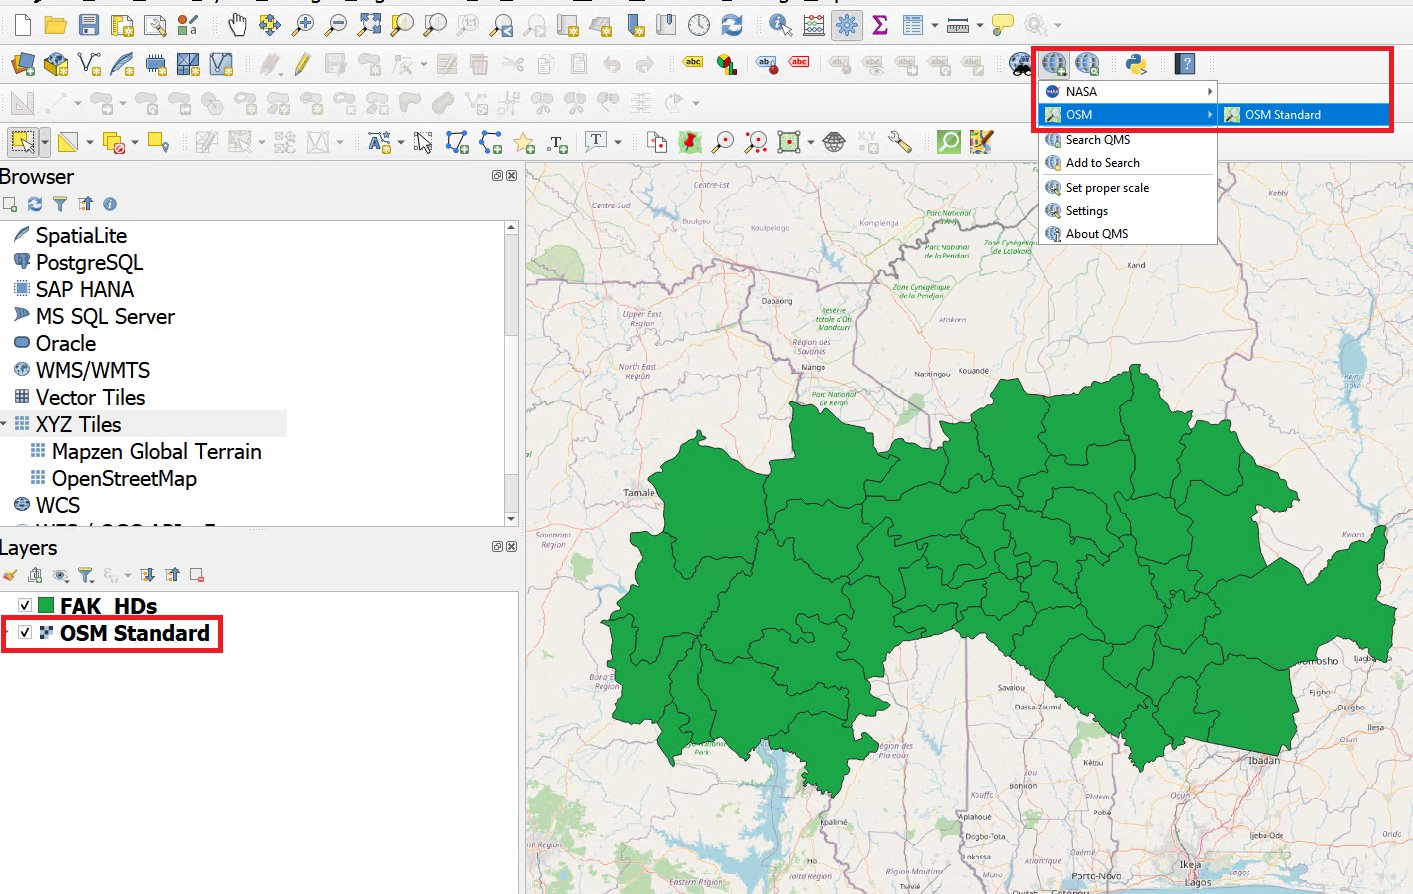The width and height of the screenshot is (1413, 894).
Task: Create a new project with the blank page icon
Action: 22,24
